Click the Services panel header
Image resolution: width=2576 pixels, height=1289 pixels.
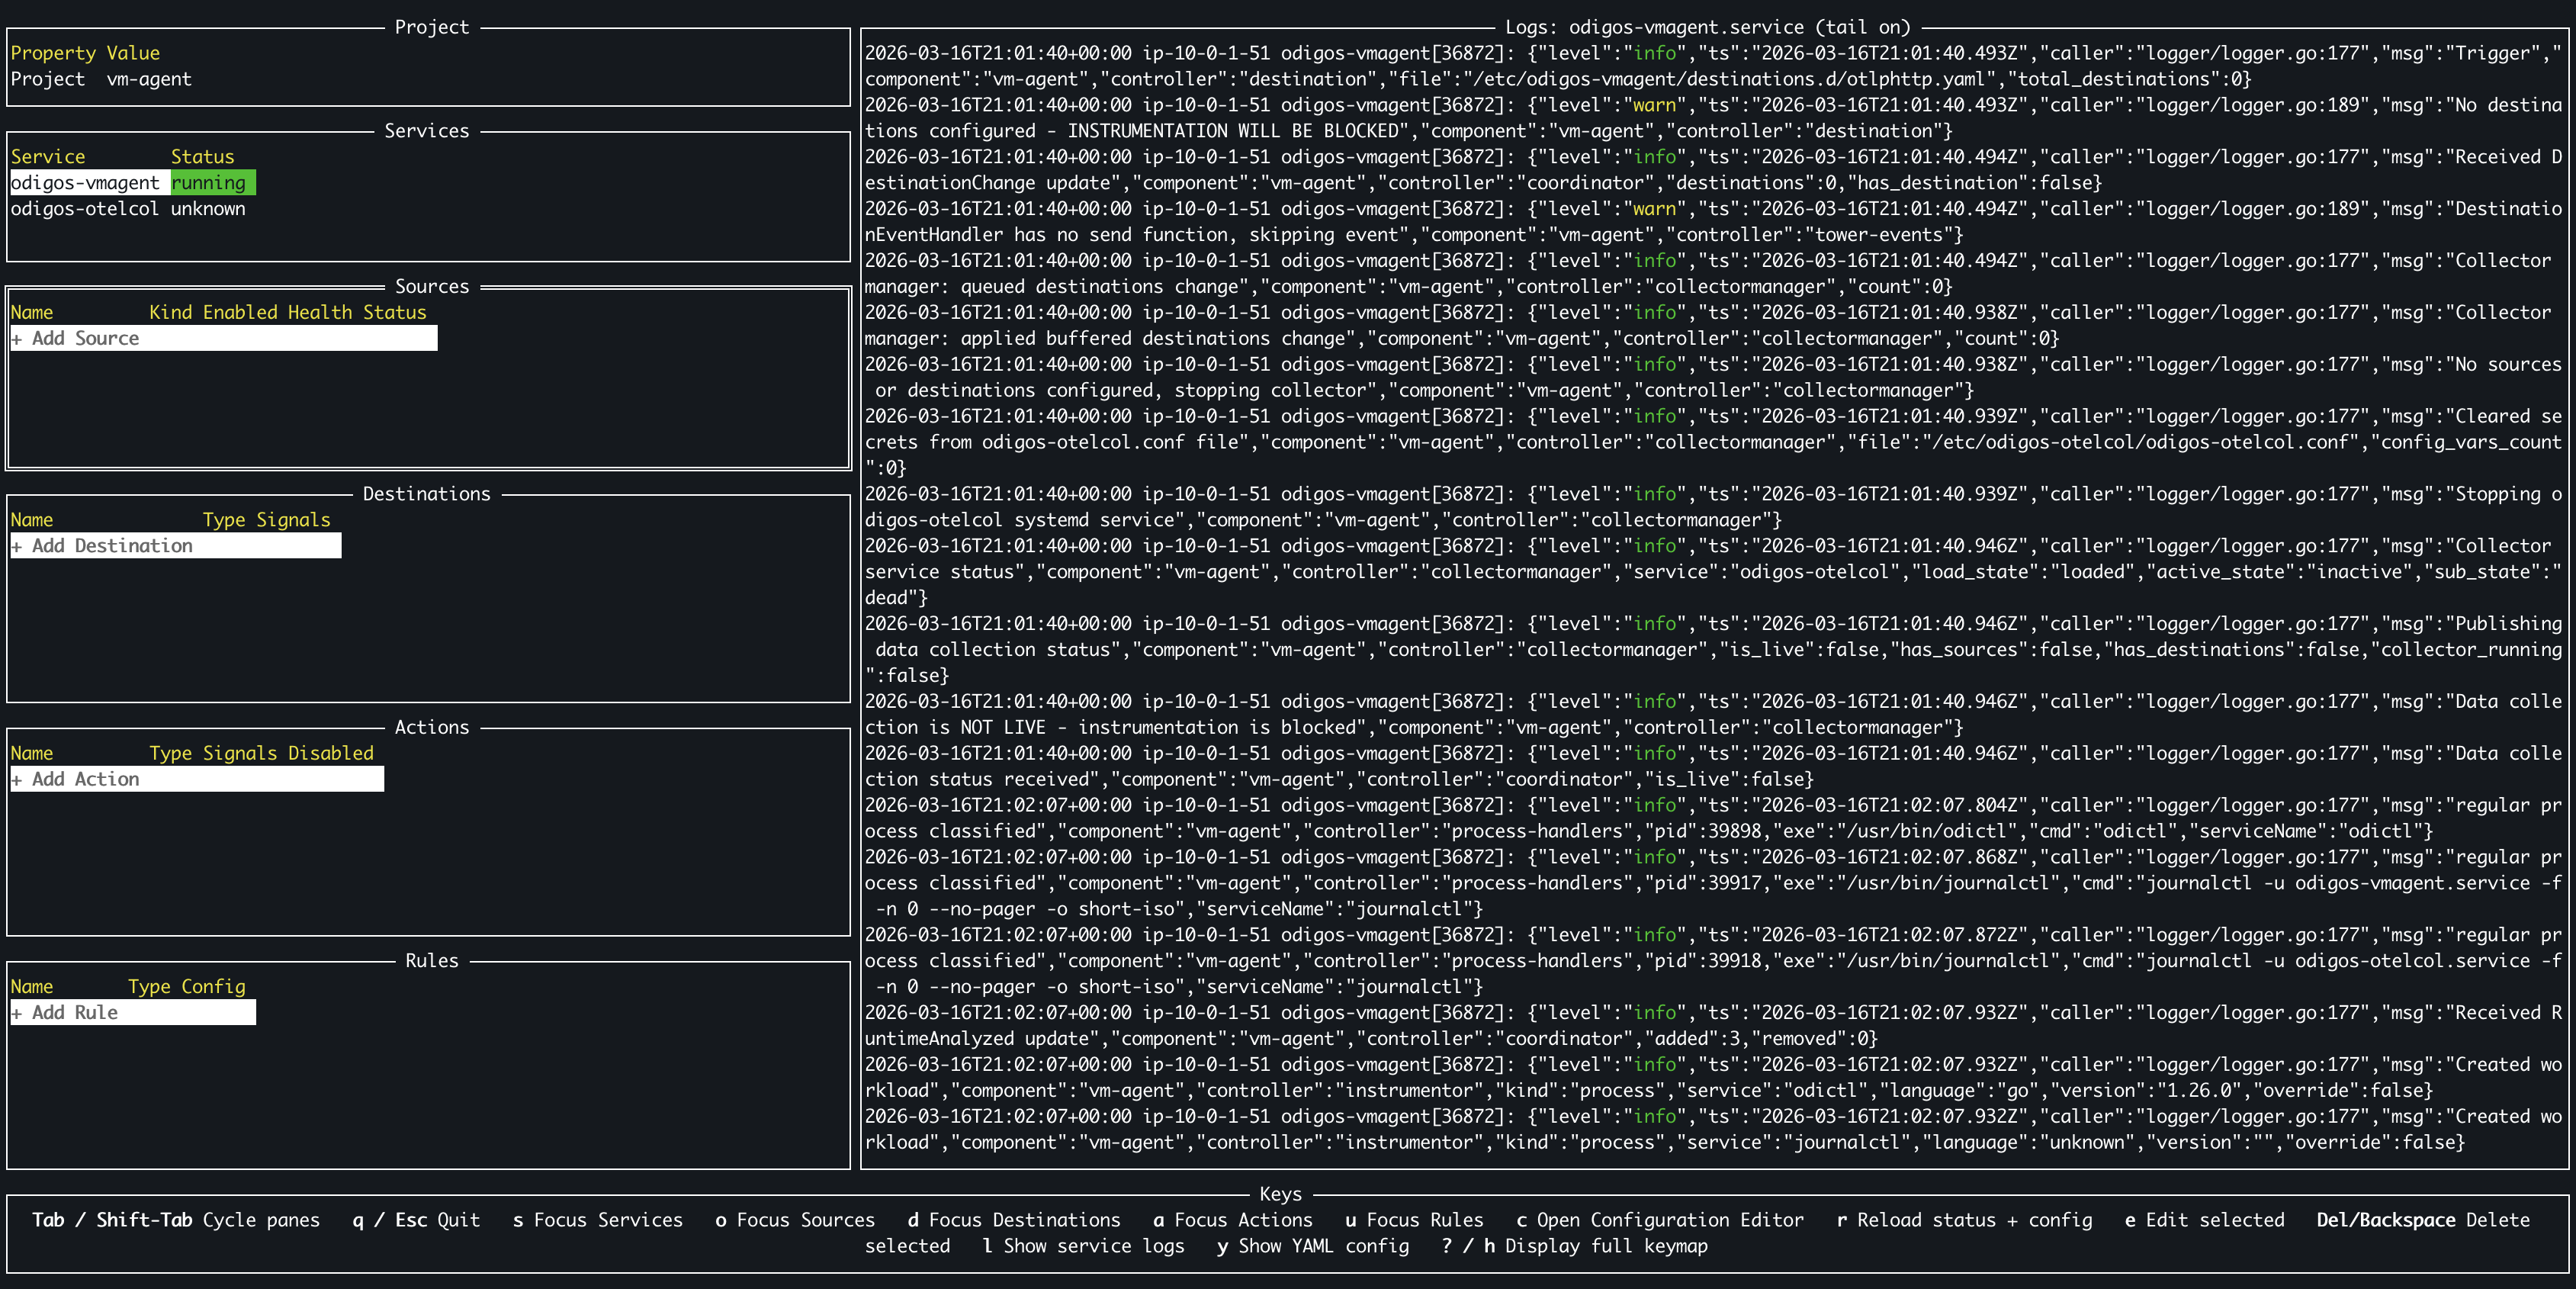coord(427,130)
